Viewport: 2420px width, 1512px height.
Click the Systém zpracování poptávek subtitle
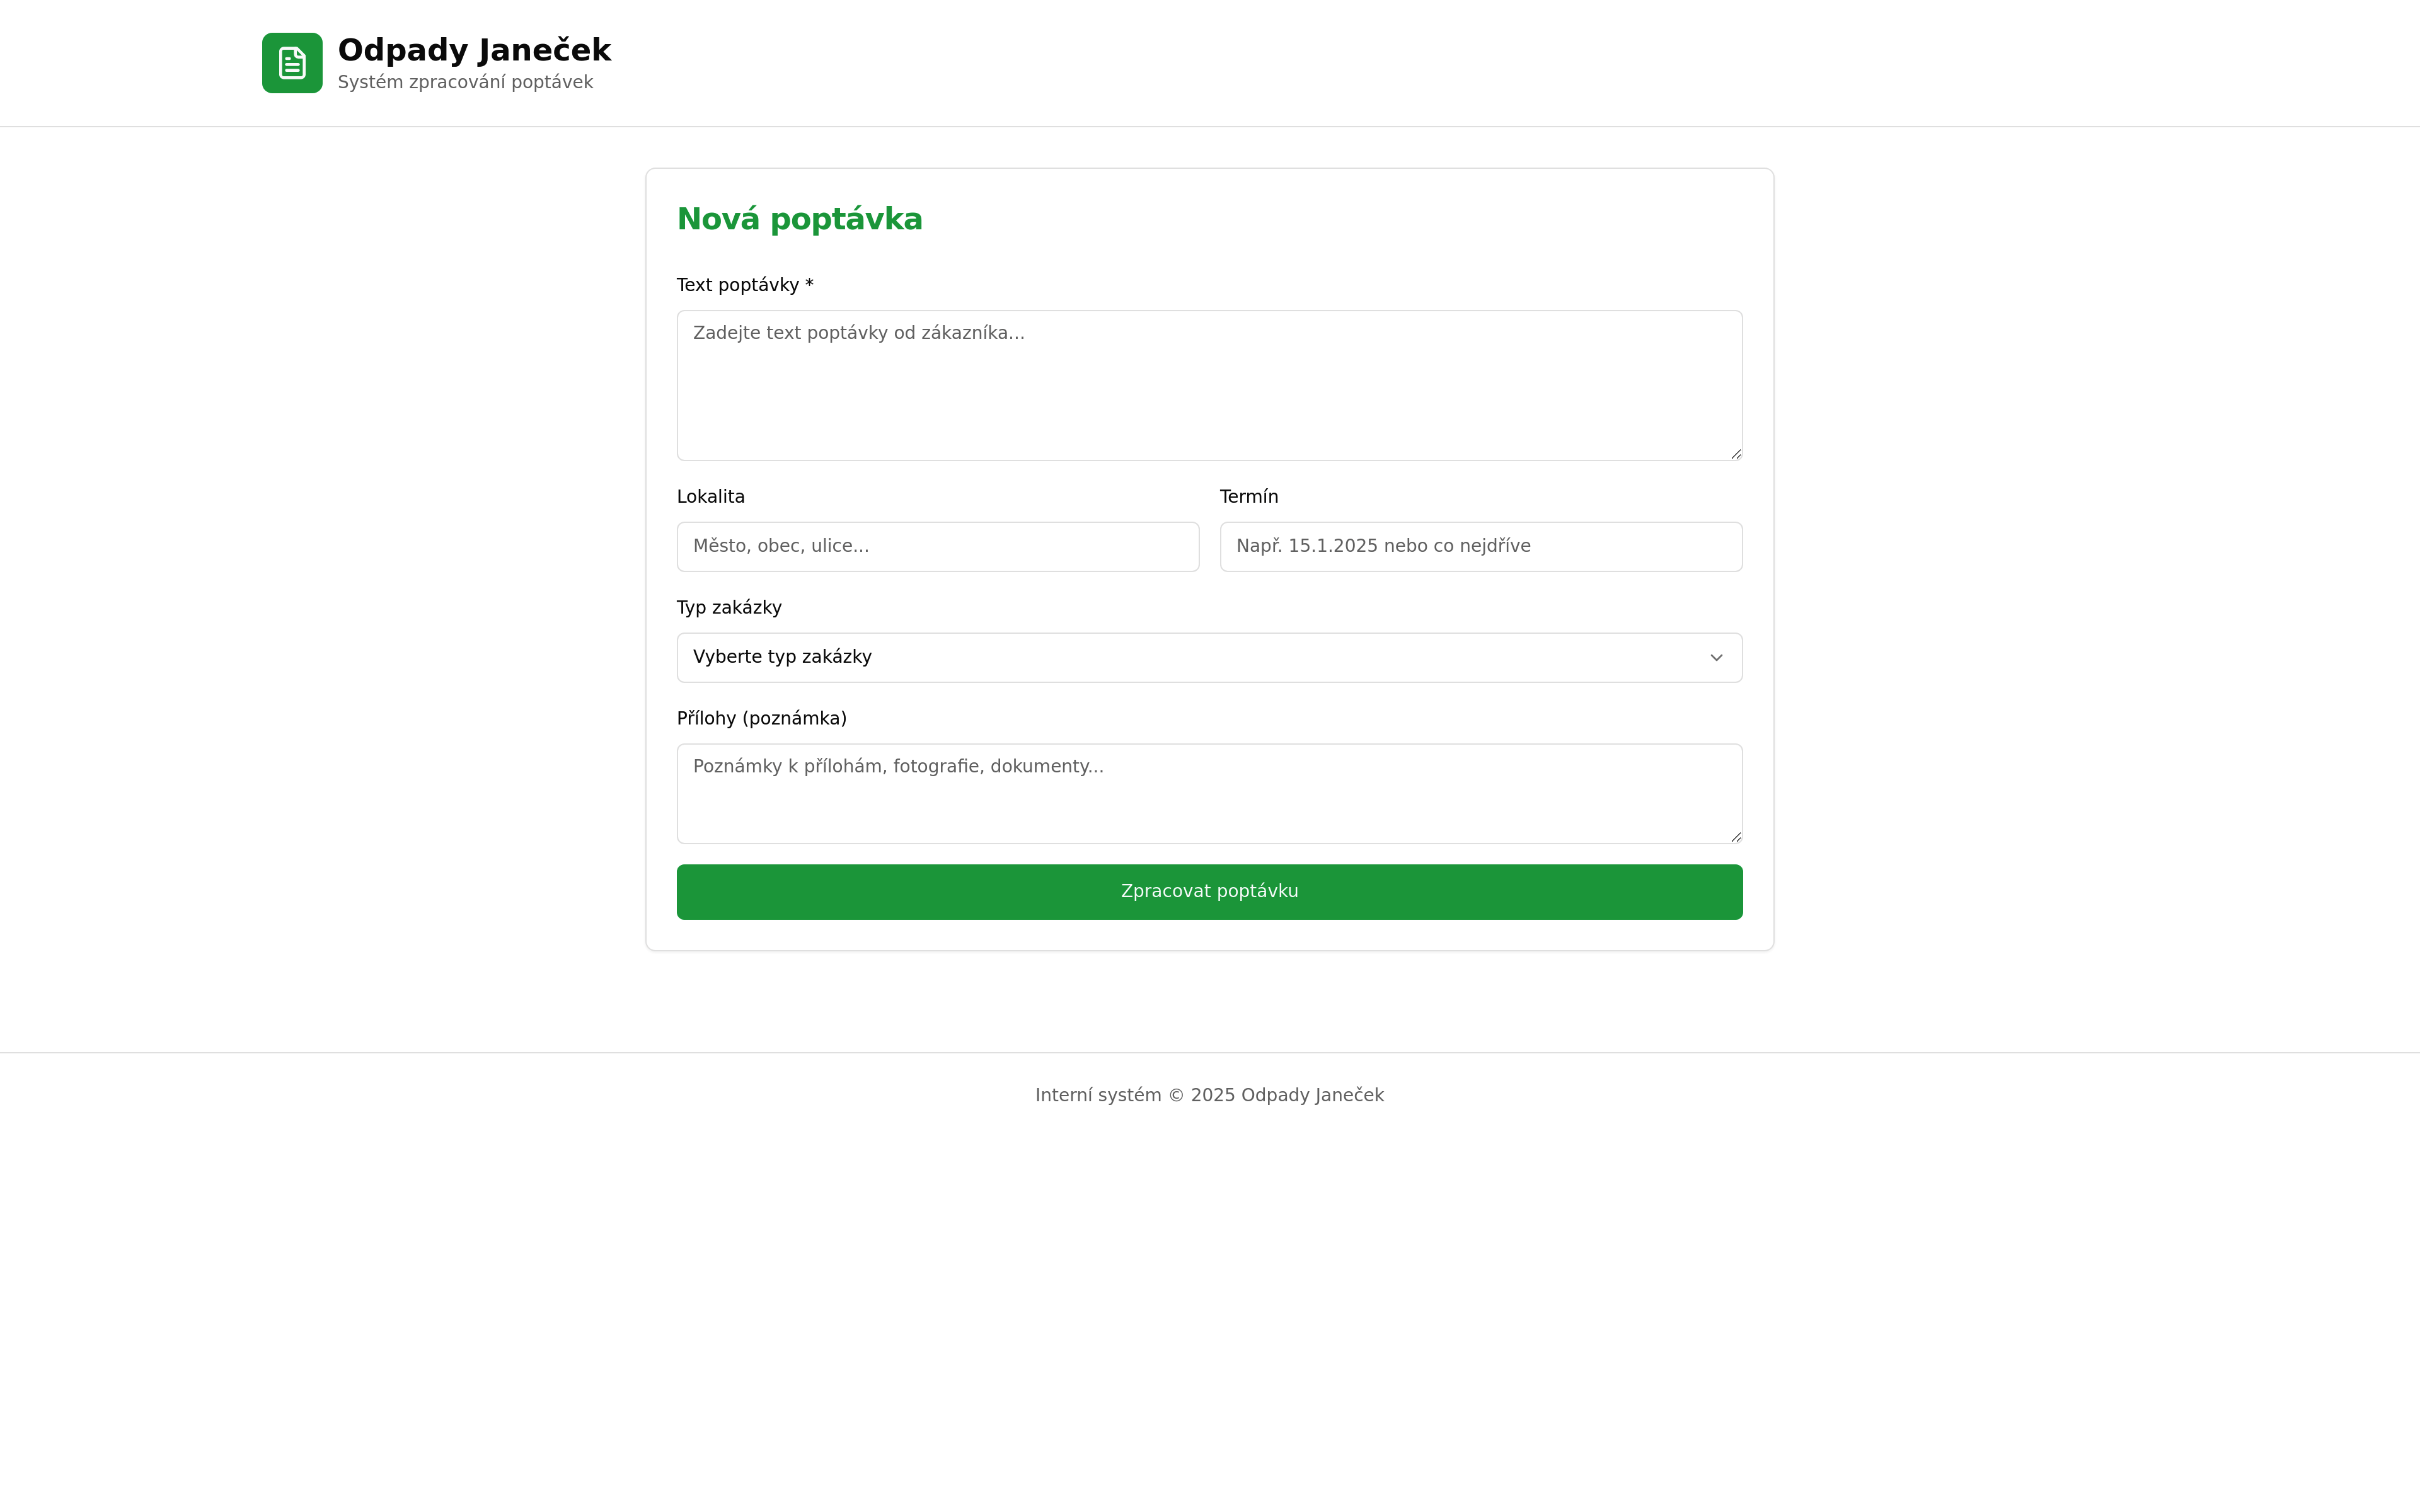(x=465, y=82)
